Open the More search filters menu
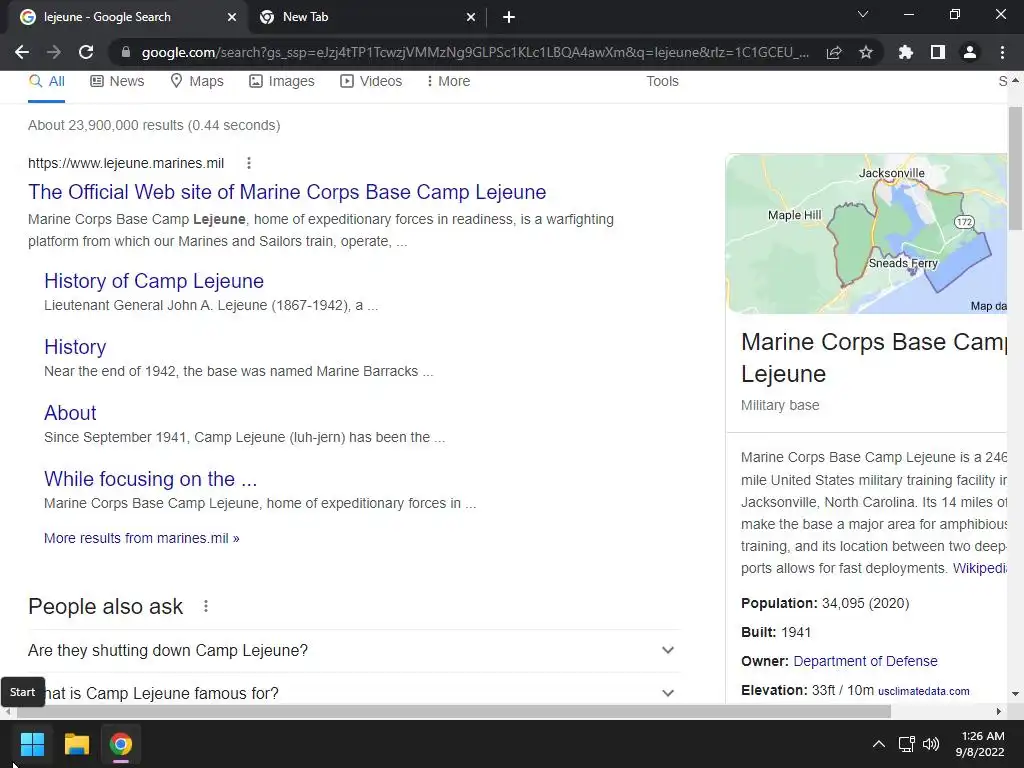Image resolution: width=1024 pixels, height=768 pixels. pos(448,82)
